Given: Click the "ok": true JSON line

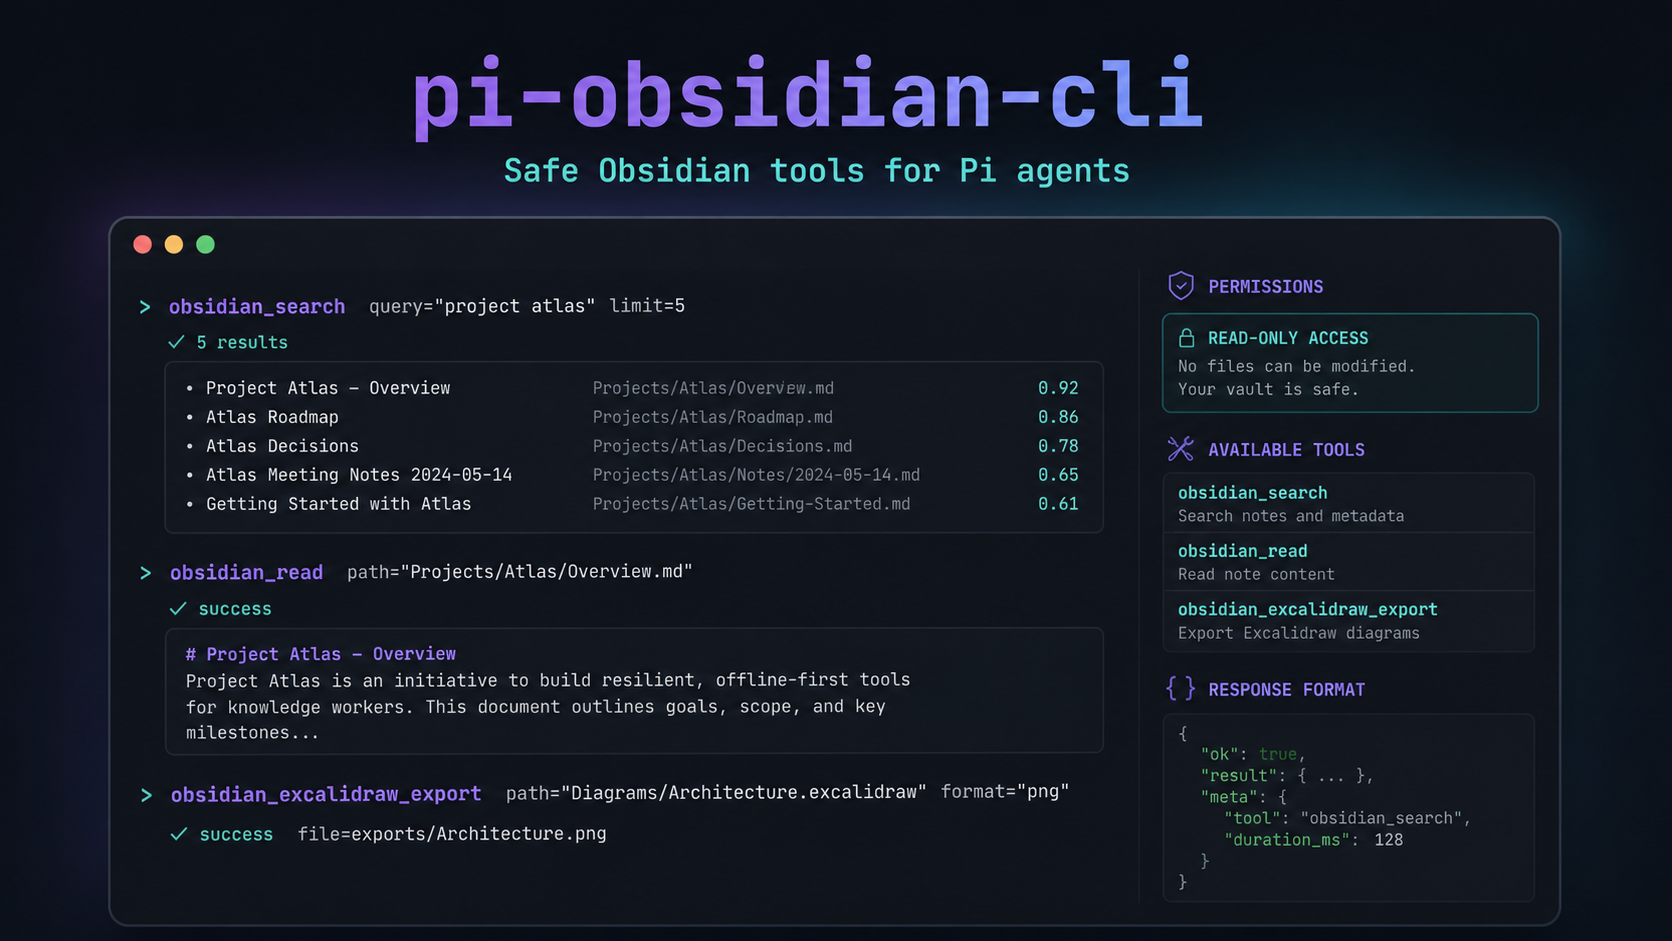Looking at the screenshot, I should click(x=1253, y=754).
